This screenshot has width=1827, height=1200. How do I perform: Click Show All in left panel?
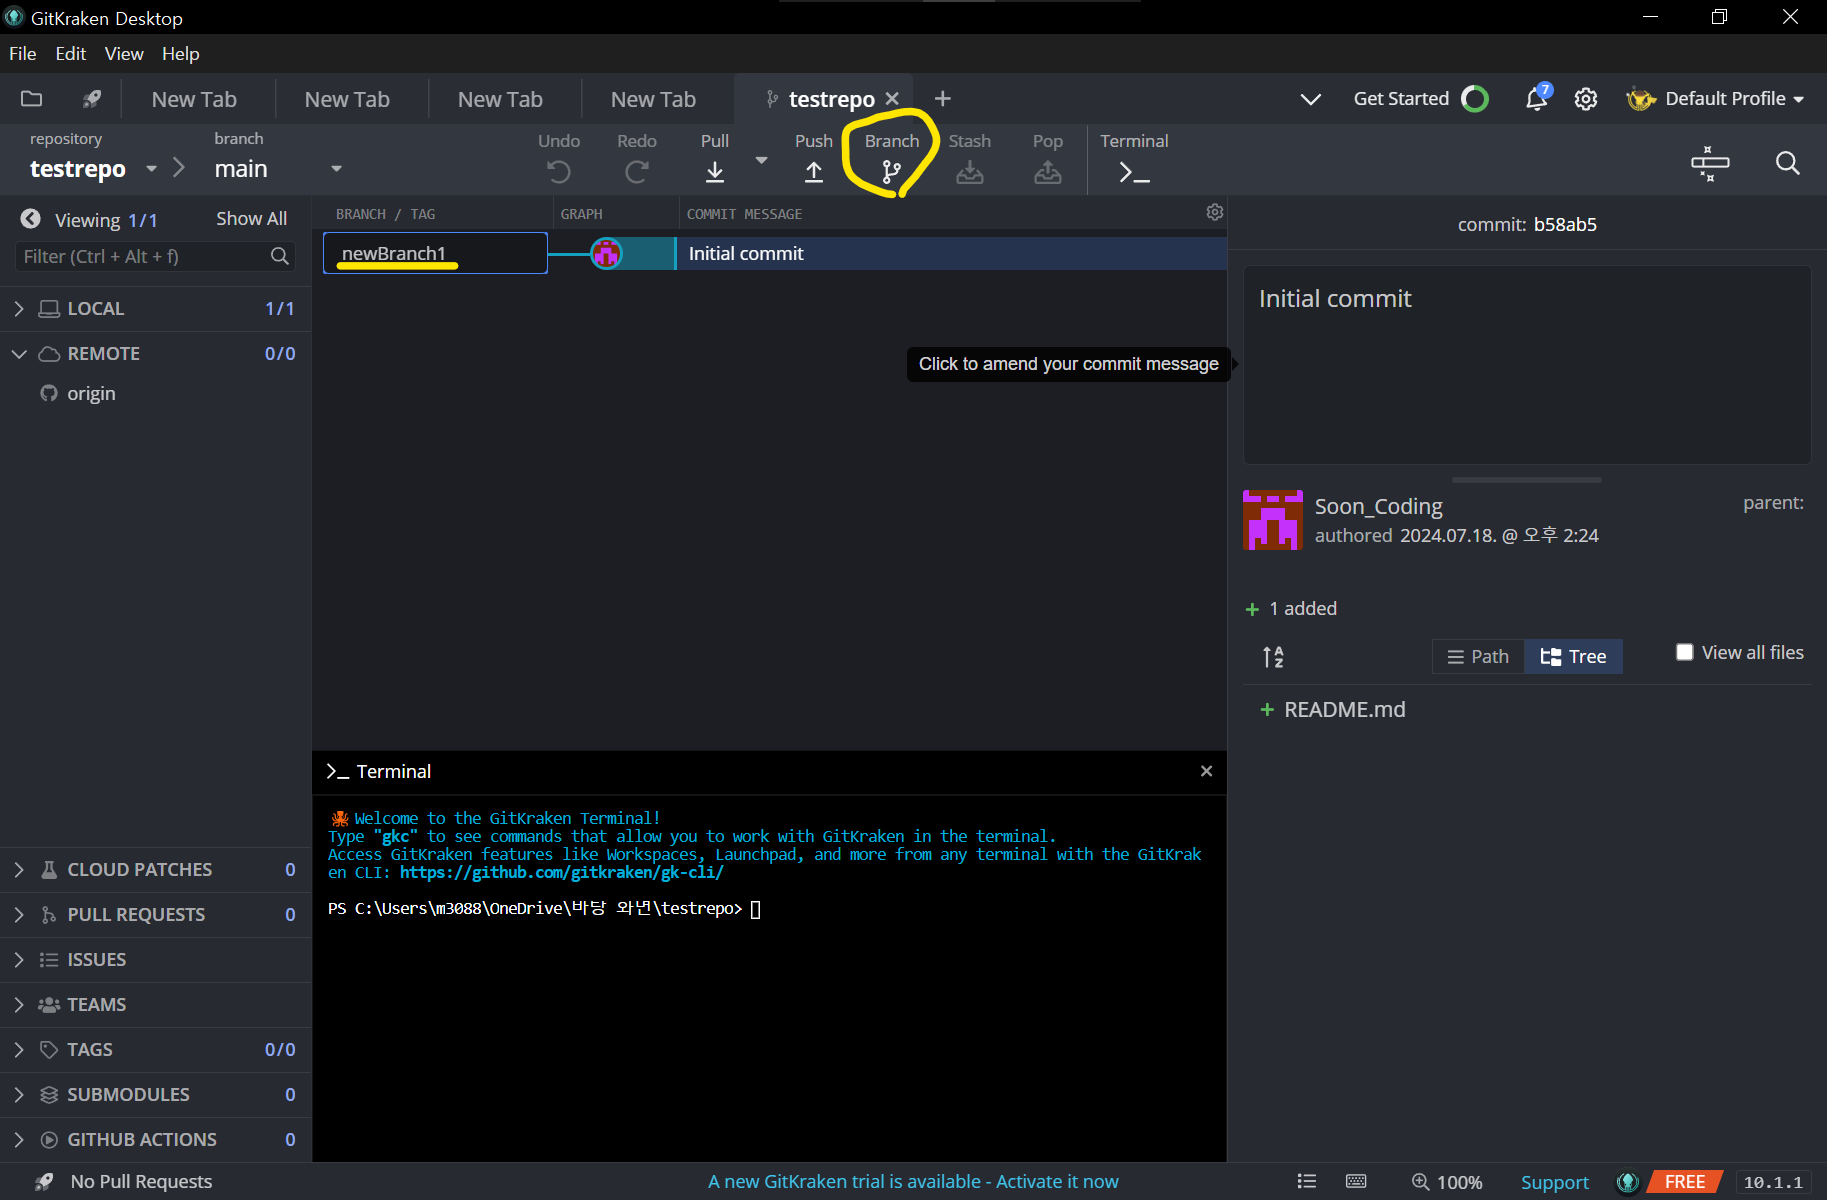click(251, 219)
